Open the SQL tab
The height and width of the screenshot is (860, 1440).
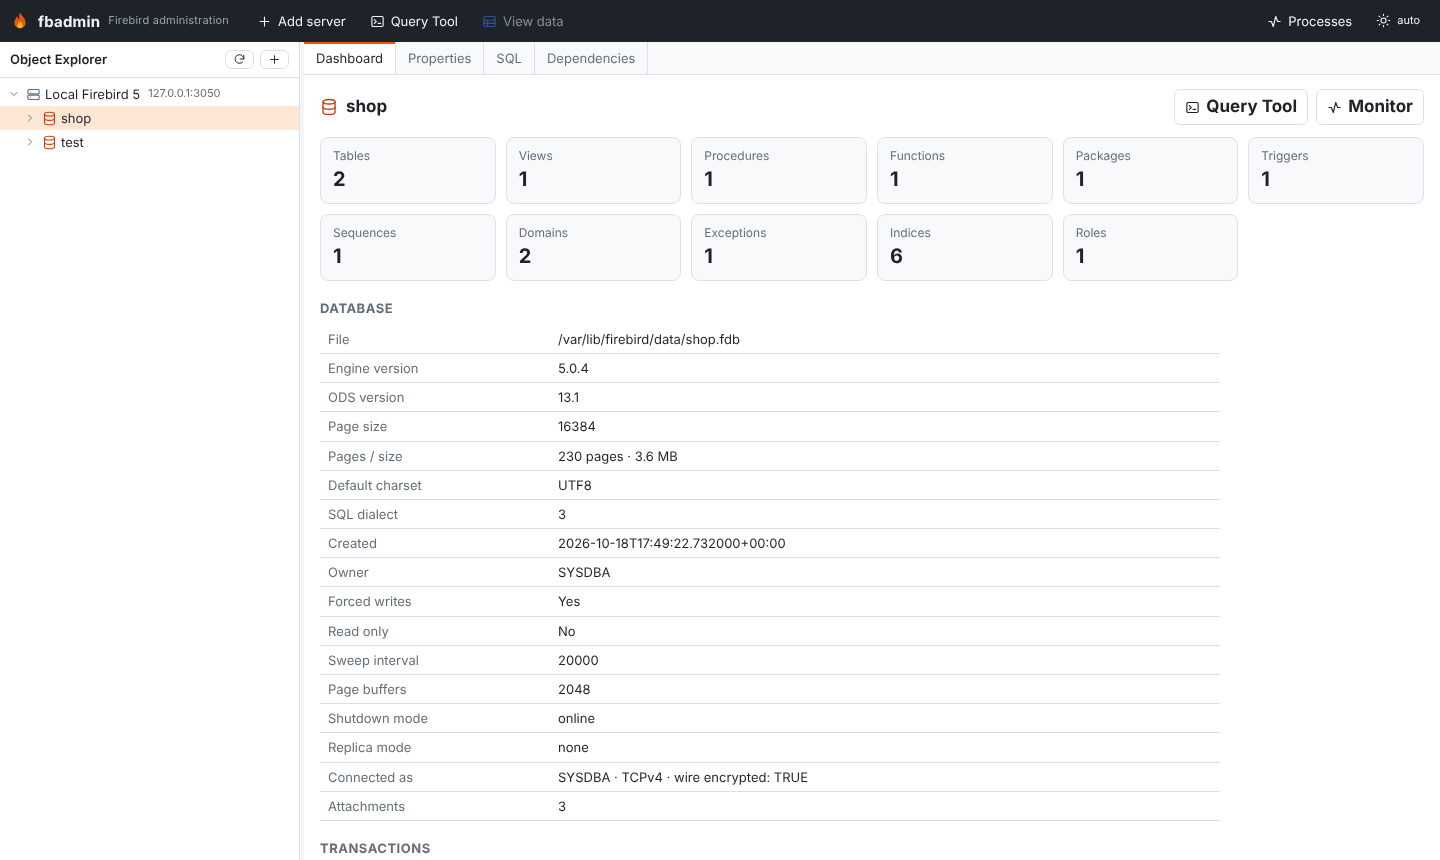509,58
